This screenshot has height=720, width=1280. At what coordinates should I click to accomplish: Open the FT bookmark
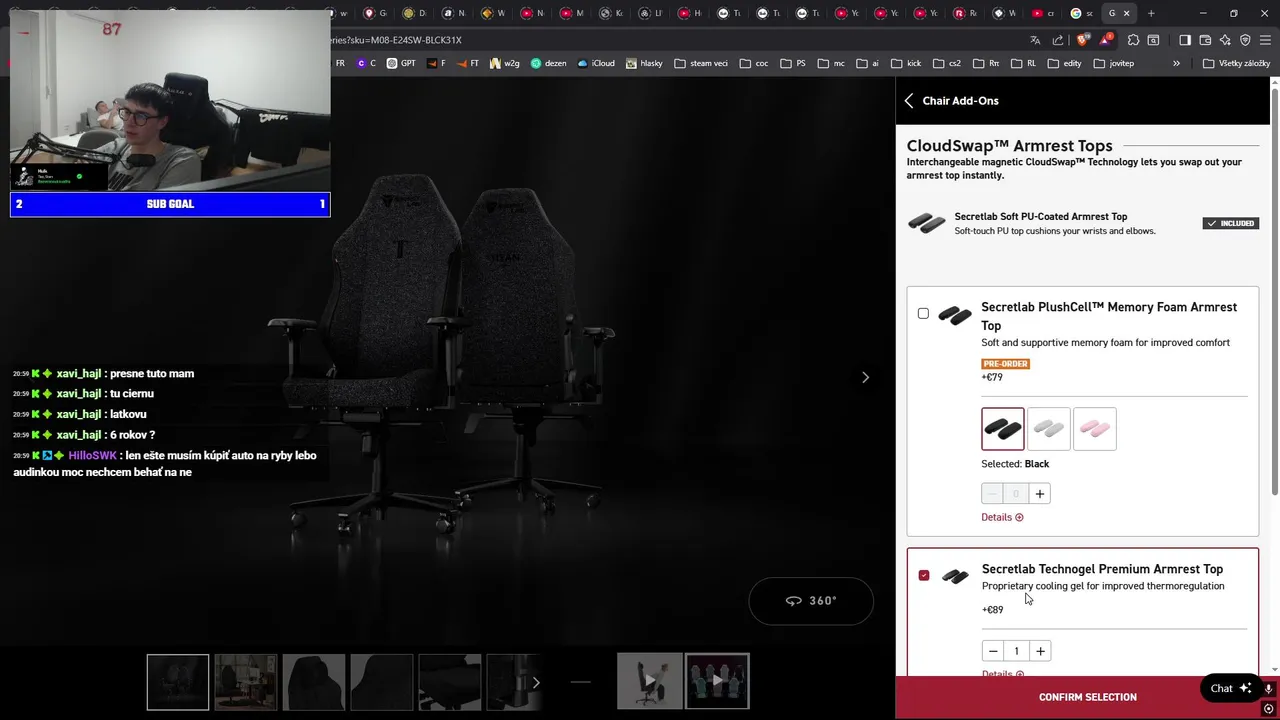pos(468,63)
